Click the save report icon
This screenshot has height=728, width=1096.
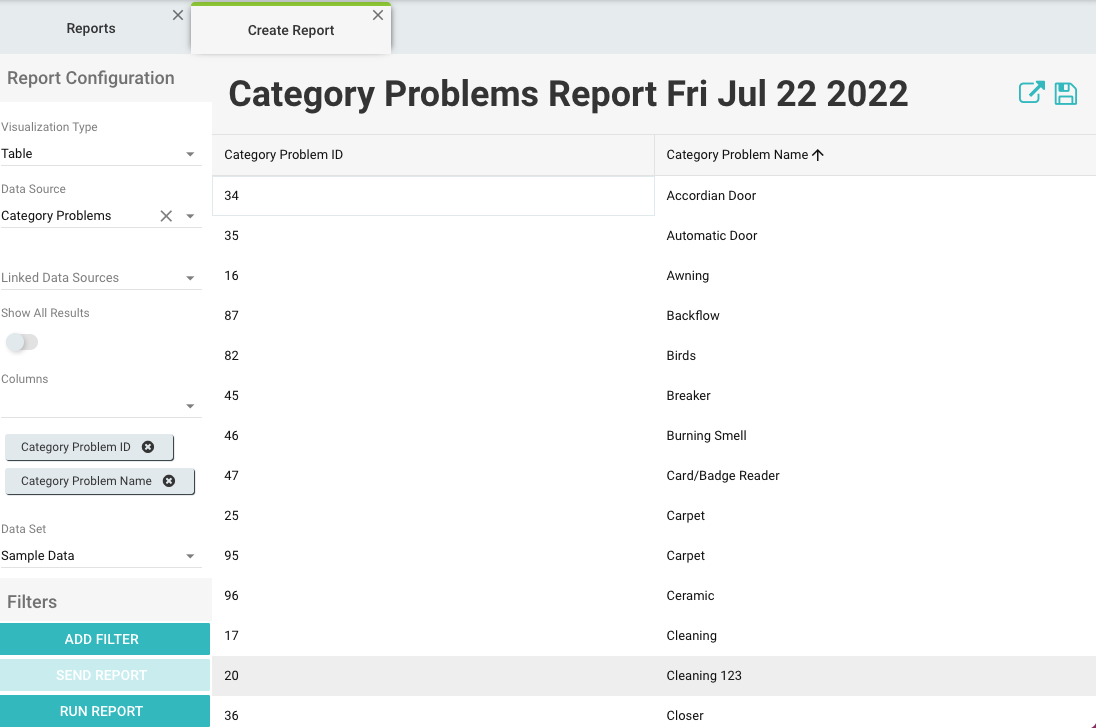1066,94
